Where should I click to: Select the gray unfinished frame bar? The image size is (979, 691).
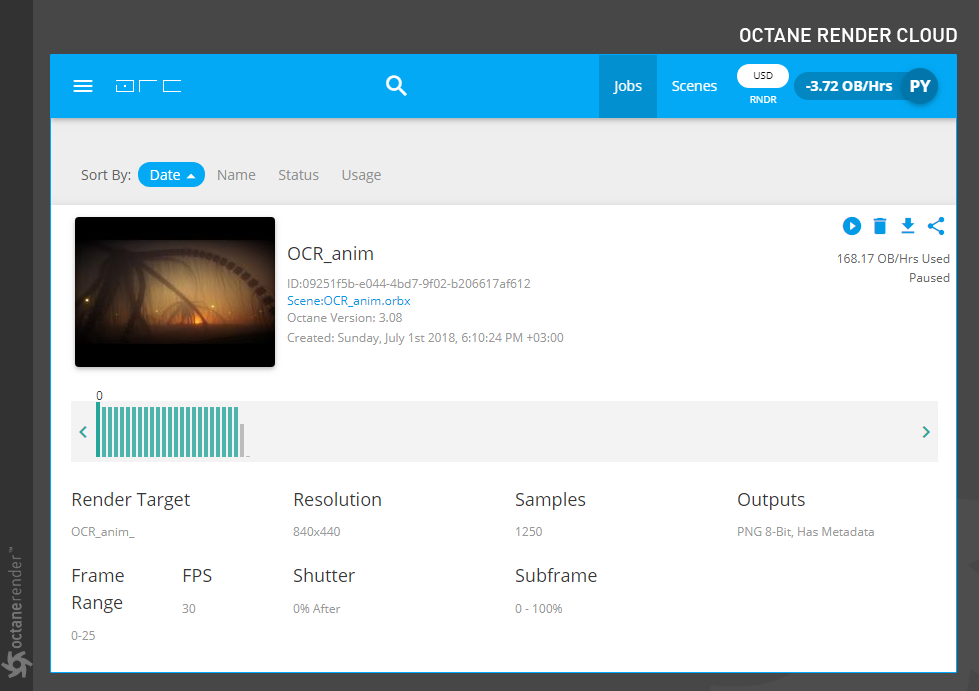(242, 440)
